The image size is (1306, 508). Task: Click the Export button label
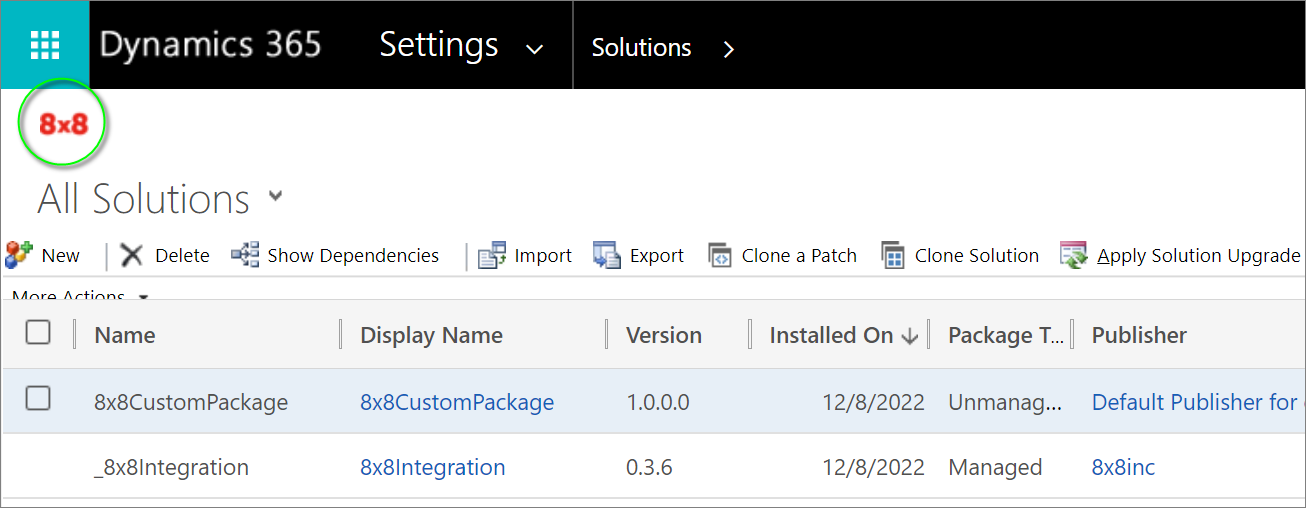(657, 256)
